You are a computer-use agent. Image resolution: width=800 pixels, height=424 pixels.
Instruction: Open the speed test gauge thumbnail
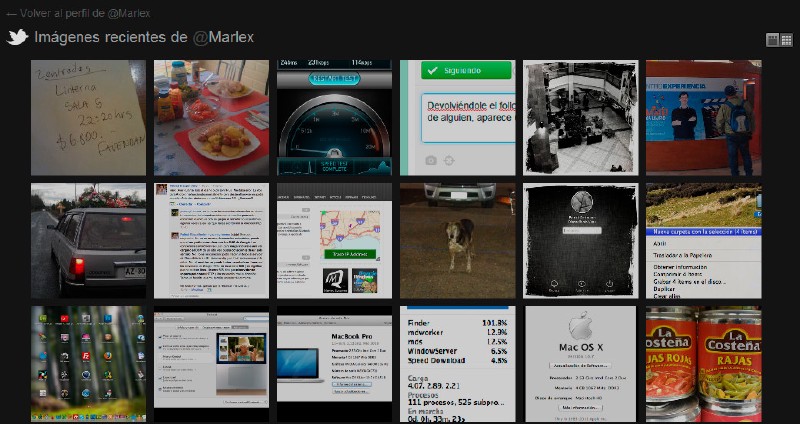tap(334, 118)
